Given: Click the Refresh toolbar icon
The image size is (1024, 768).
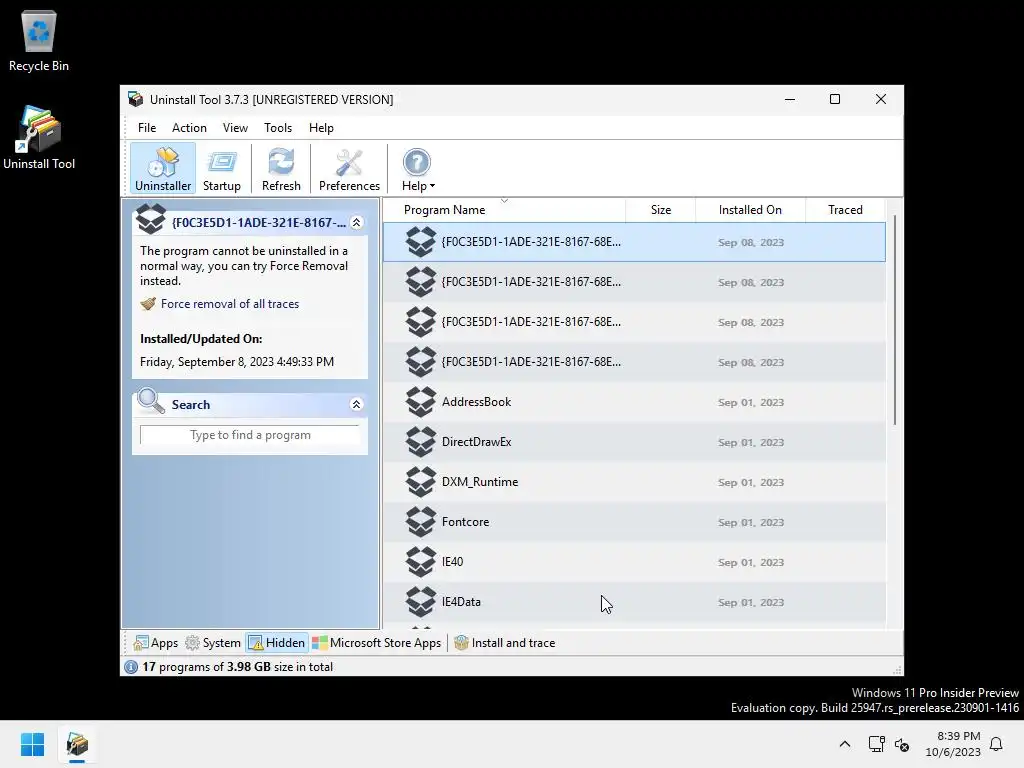Looking at the screenshot, I should (x=281, y=169).
